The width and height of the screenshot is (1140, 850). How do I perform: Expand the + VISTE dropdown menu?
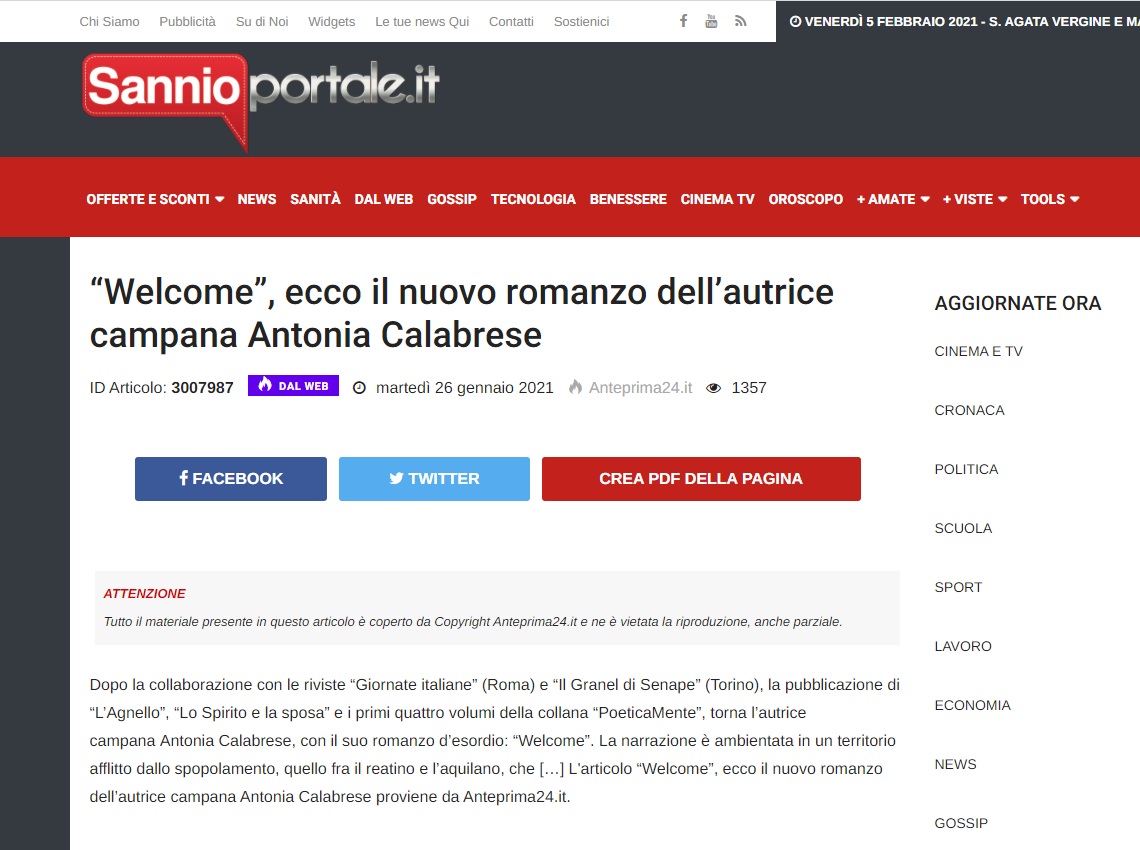tap(974, 199)
